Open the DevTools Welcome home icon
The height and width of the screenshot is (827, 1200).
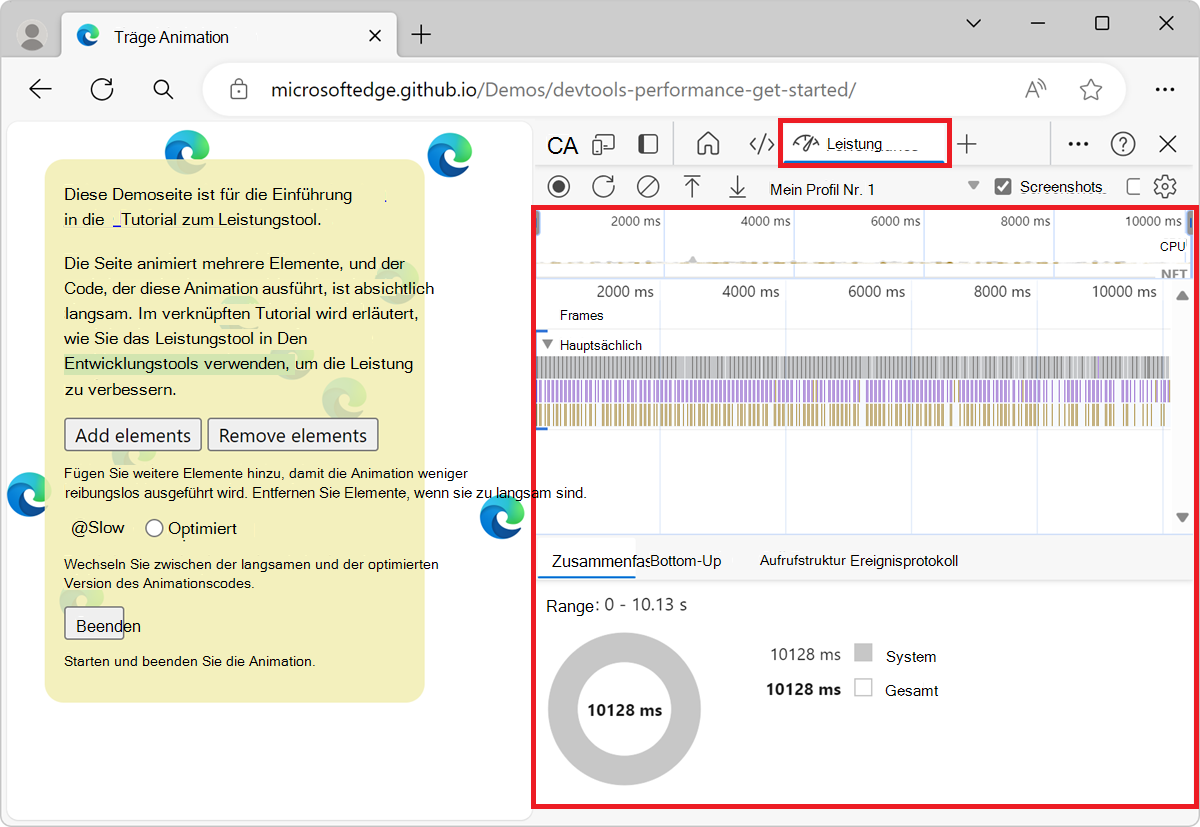pos(708,144)
